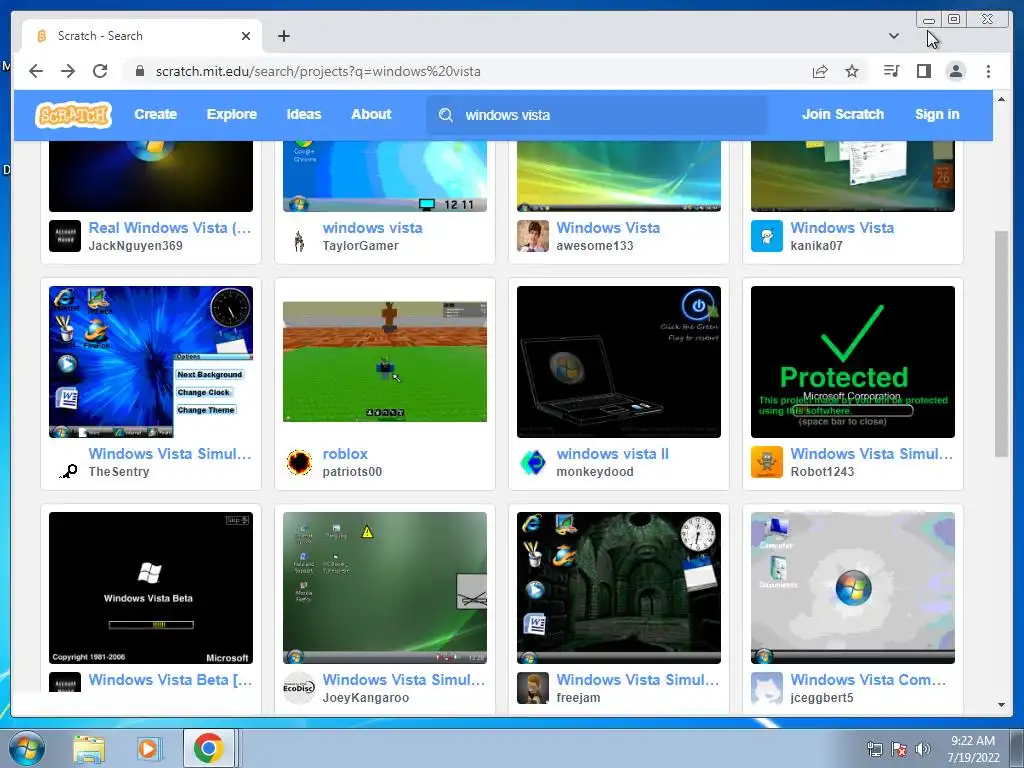Click the page vertical scrollbar thumb
This screenshot has width=1024, height=768.
click(1001, 344)
